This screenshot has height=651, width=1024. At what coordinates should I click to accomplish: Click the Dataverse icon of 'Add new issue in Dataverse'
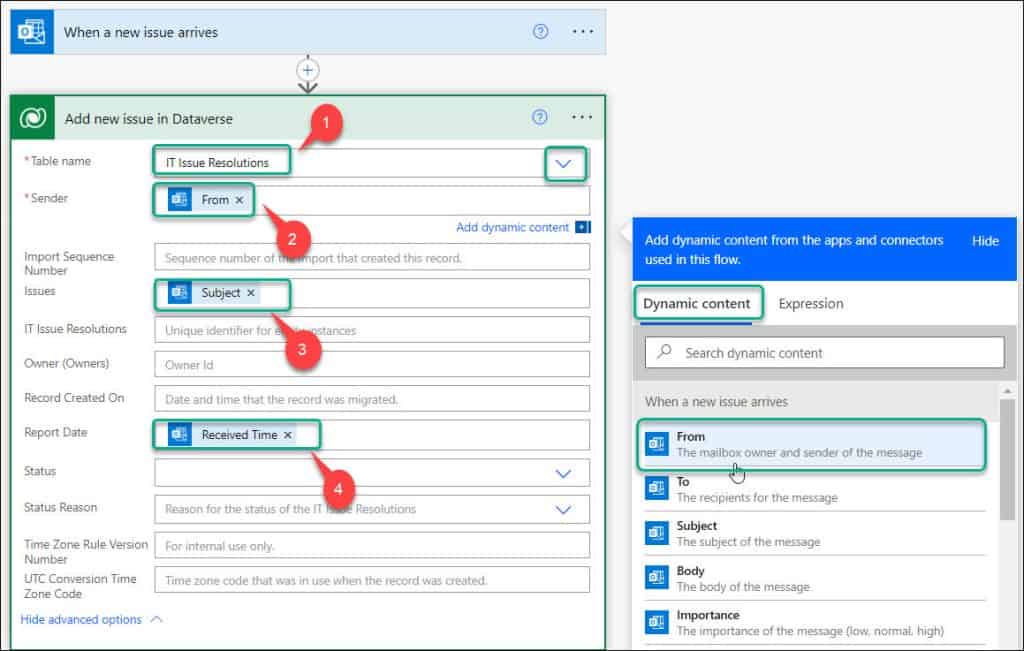click(33, 118)
